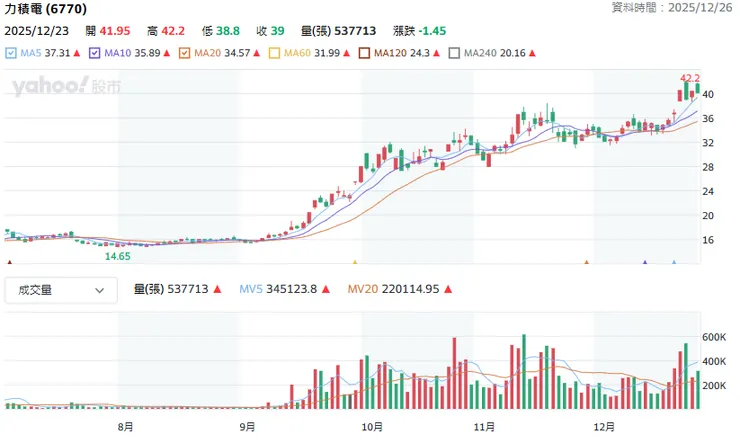Click the 資料時間：2025/12/26 timestamp

pyautogui.click(x=672, y=8)
